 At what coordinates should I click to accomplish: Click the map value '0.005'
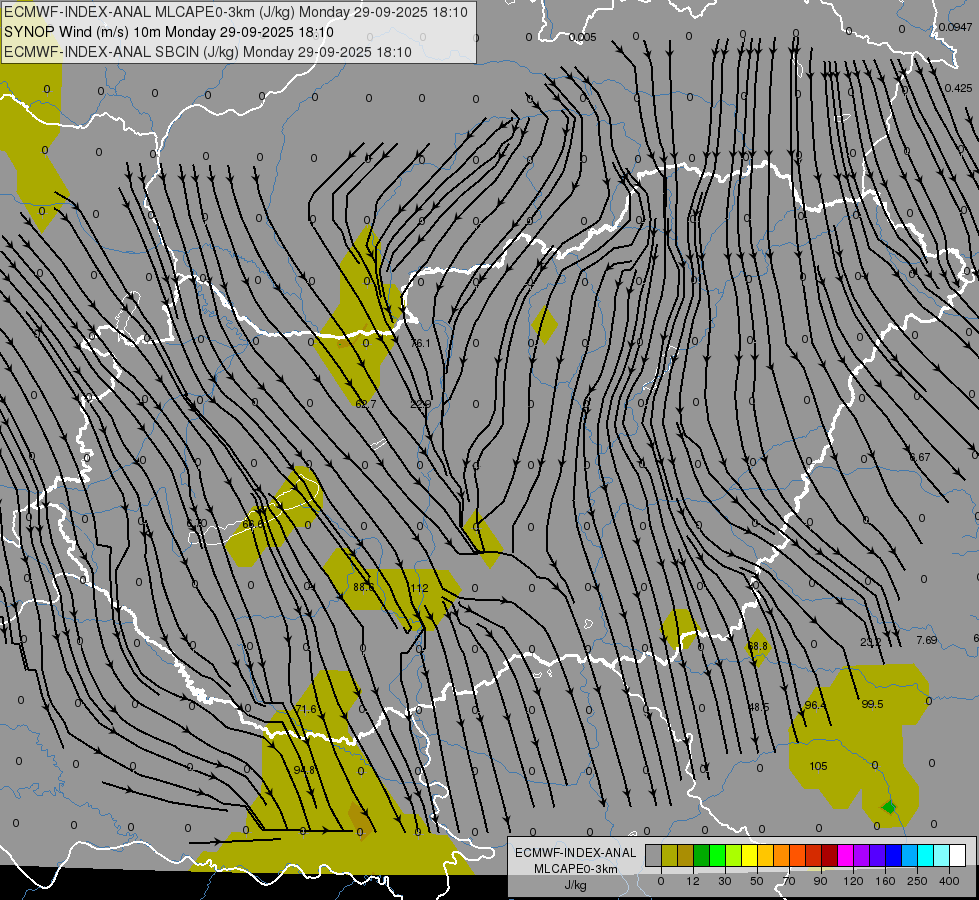coord(583,37)
